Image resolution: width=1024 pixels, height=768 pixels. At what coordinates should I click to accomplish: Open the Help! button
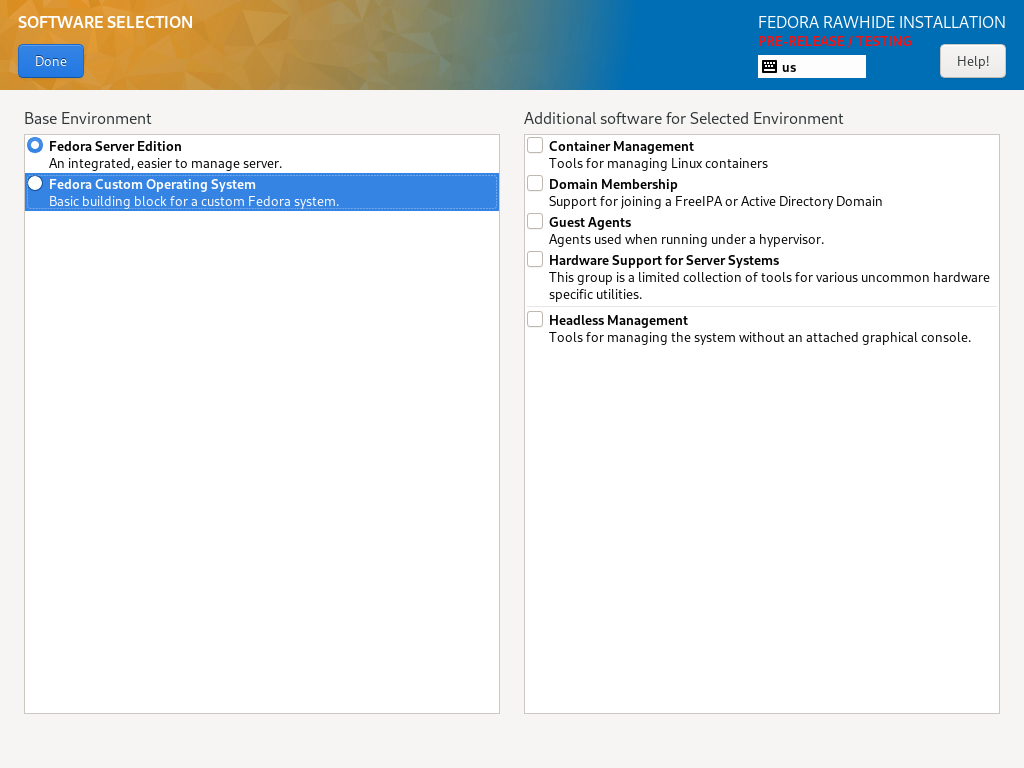click(972, 61)
